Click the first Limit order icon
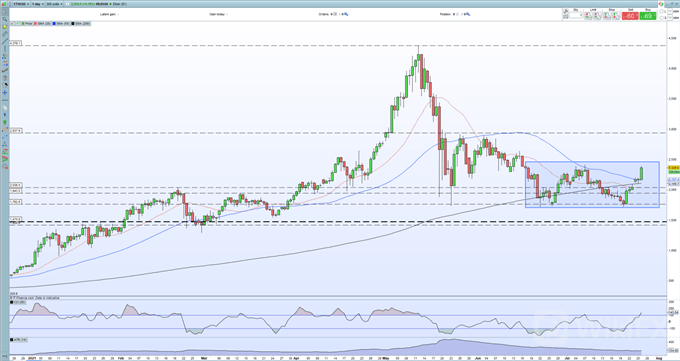The image size is (680, 361). 589,16
